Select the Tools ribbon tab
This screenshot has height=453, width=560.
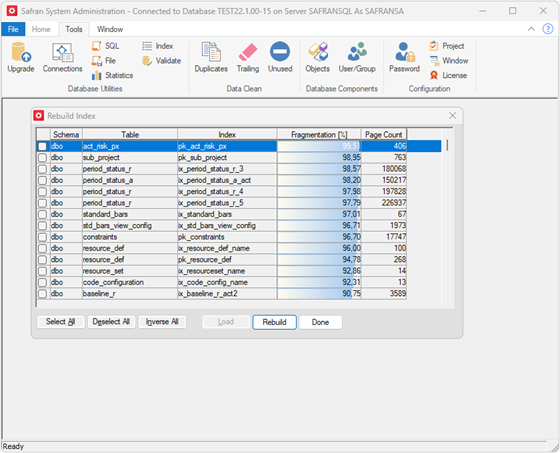point(74,29)
